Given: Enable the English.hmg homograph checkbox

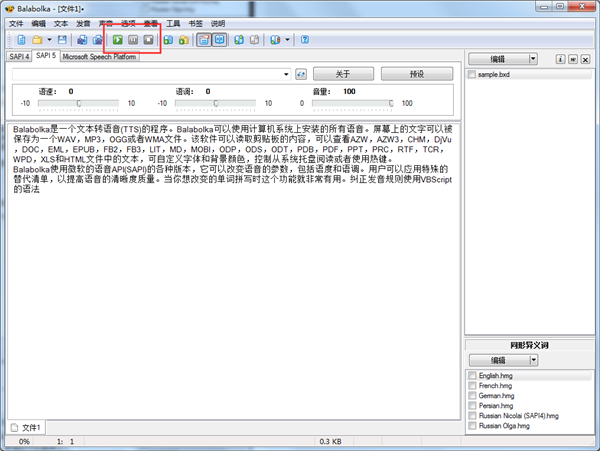Looking at the screenshot, I should tap(472, 375).
